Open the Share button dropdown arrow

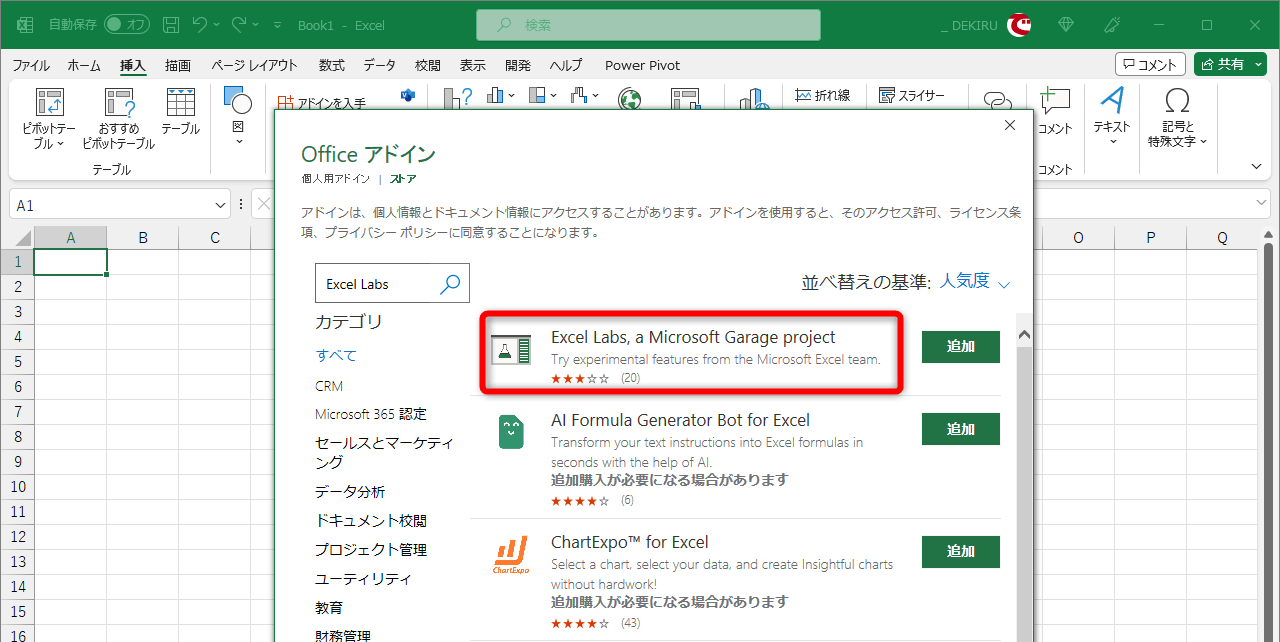tap(1258, 64)
